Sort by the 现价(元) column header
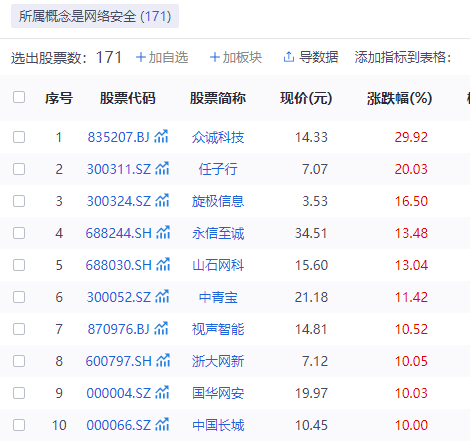This screenshot has height=444, width=470. 306,98
